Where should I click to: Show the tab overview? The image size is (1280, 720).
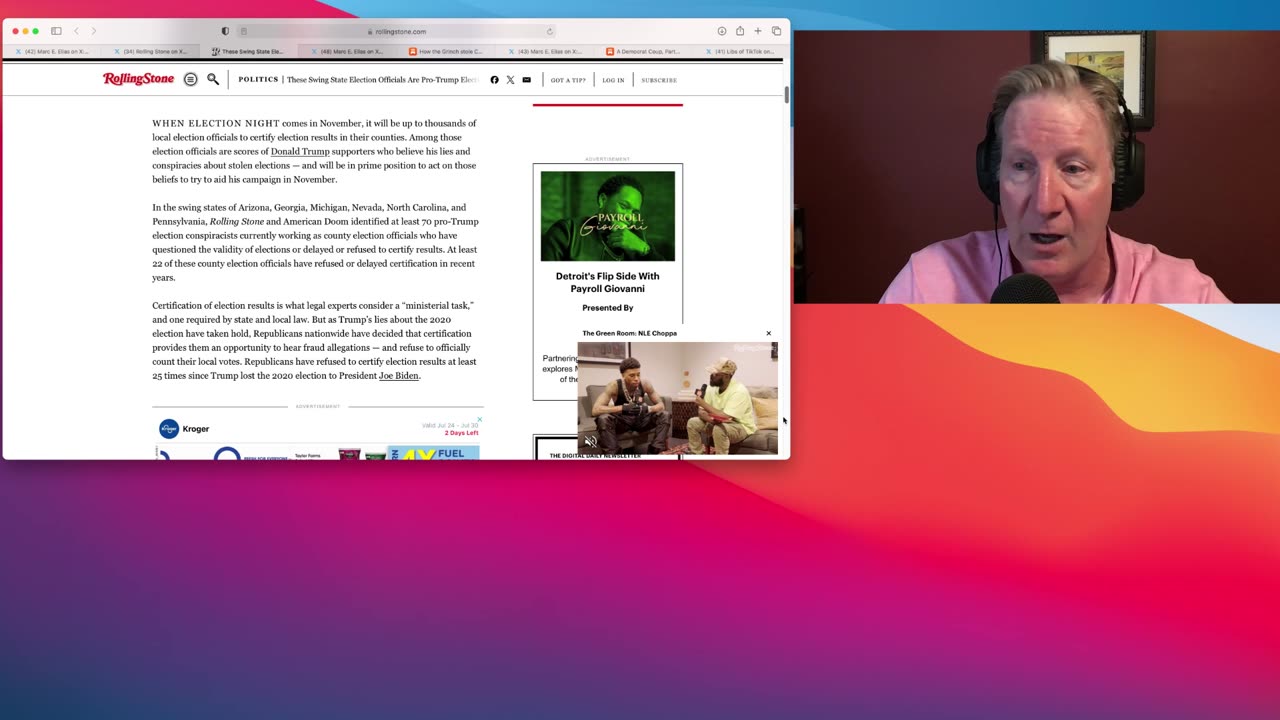[776, 31]
